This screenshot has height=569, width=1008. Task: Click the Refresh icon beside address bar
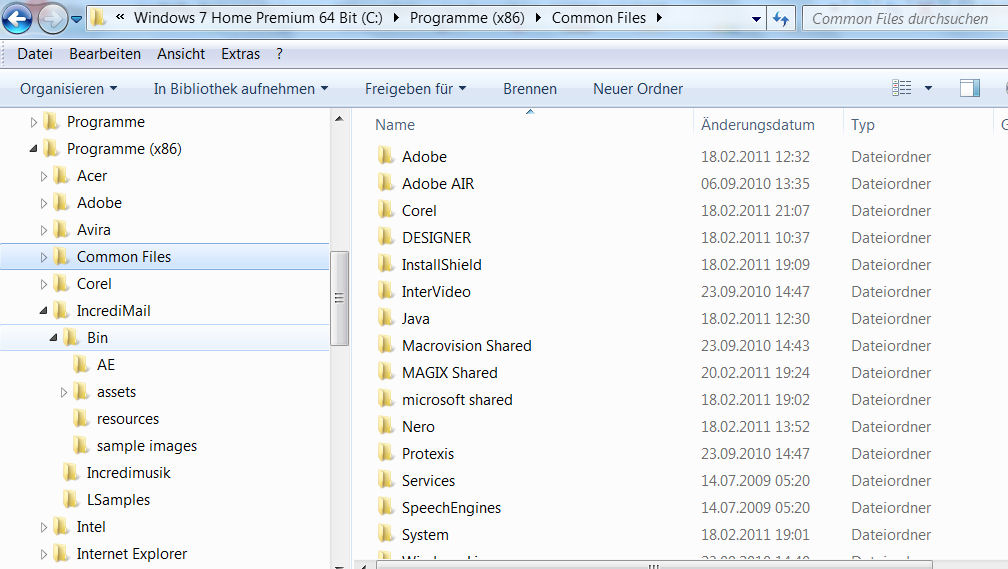pos(780,19)
